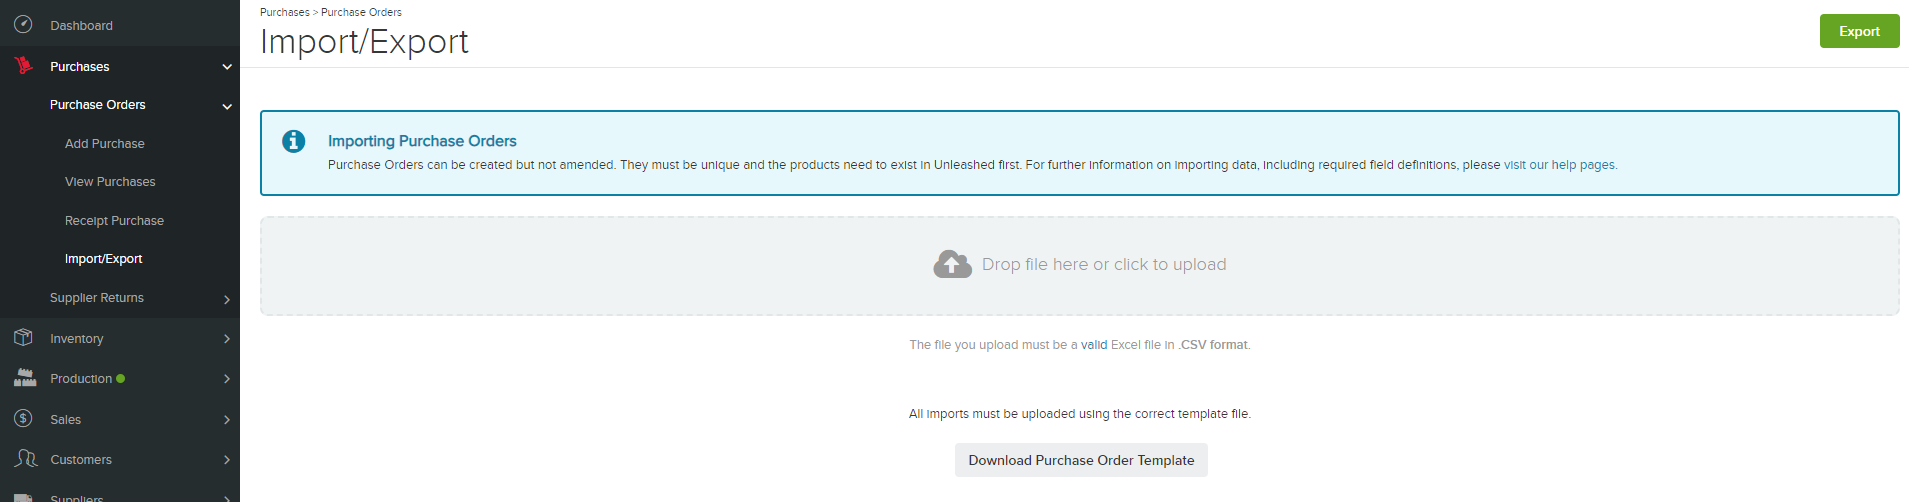Click the Dashboard gauge icon
Image resolution: width=1909 pixels, height=502 pixels.
coord(23,25)
